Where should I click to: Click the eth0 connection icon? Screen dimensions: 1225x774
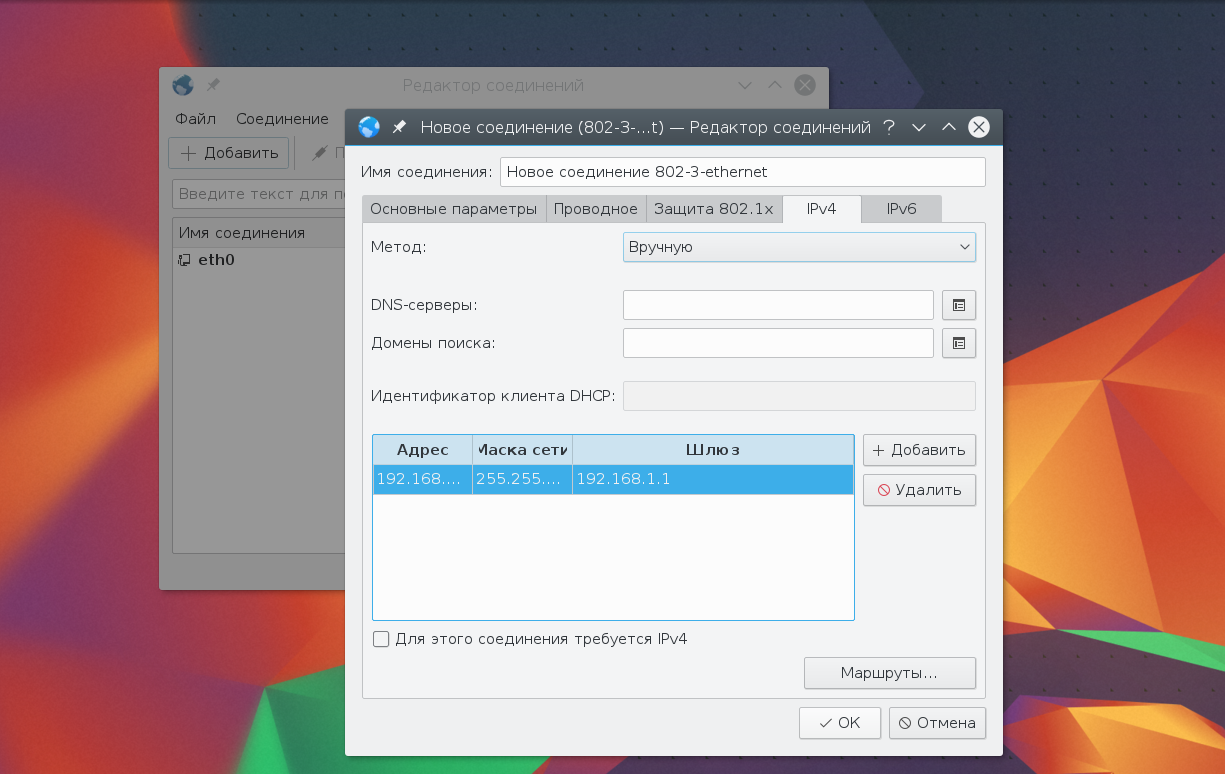coord(184,260)
